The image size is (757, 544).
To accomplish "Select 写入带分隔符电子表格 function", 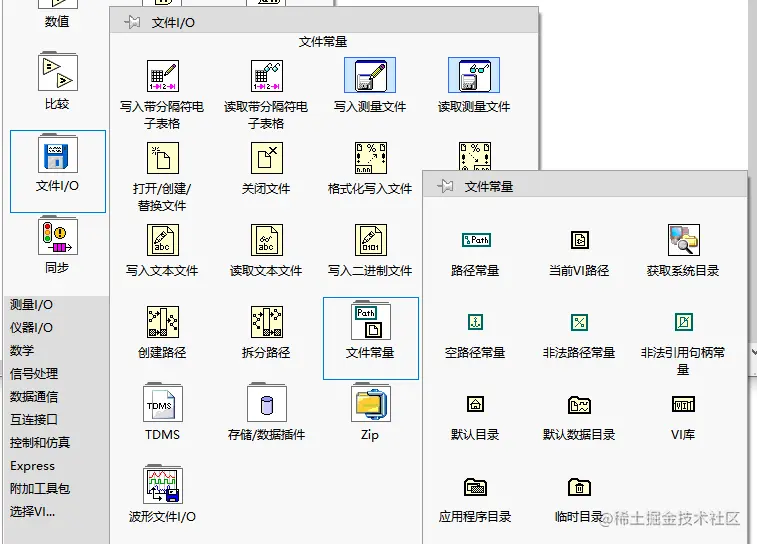I will (162, 76).
